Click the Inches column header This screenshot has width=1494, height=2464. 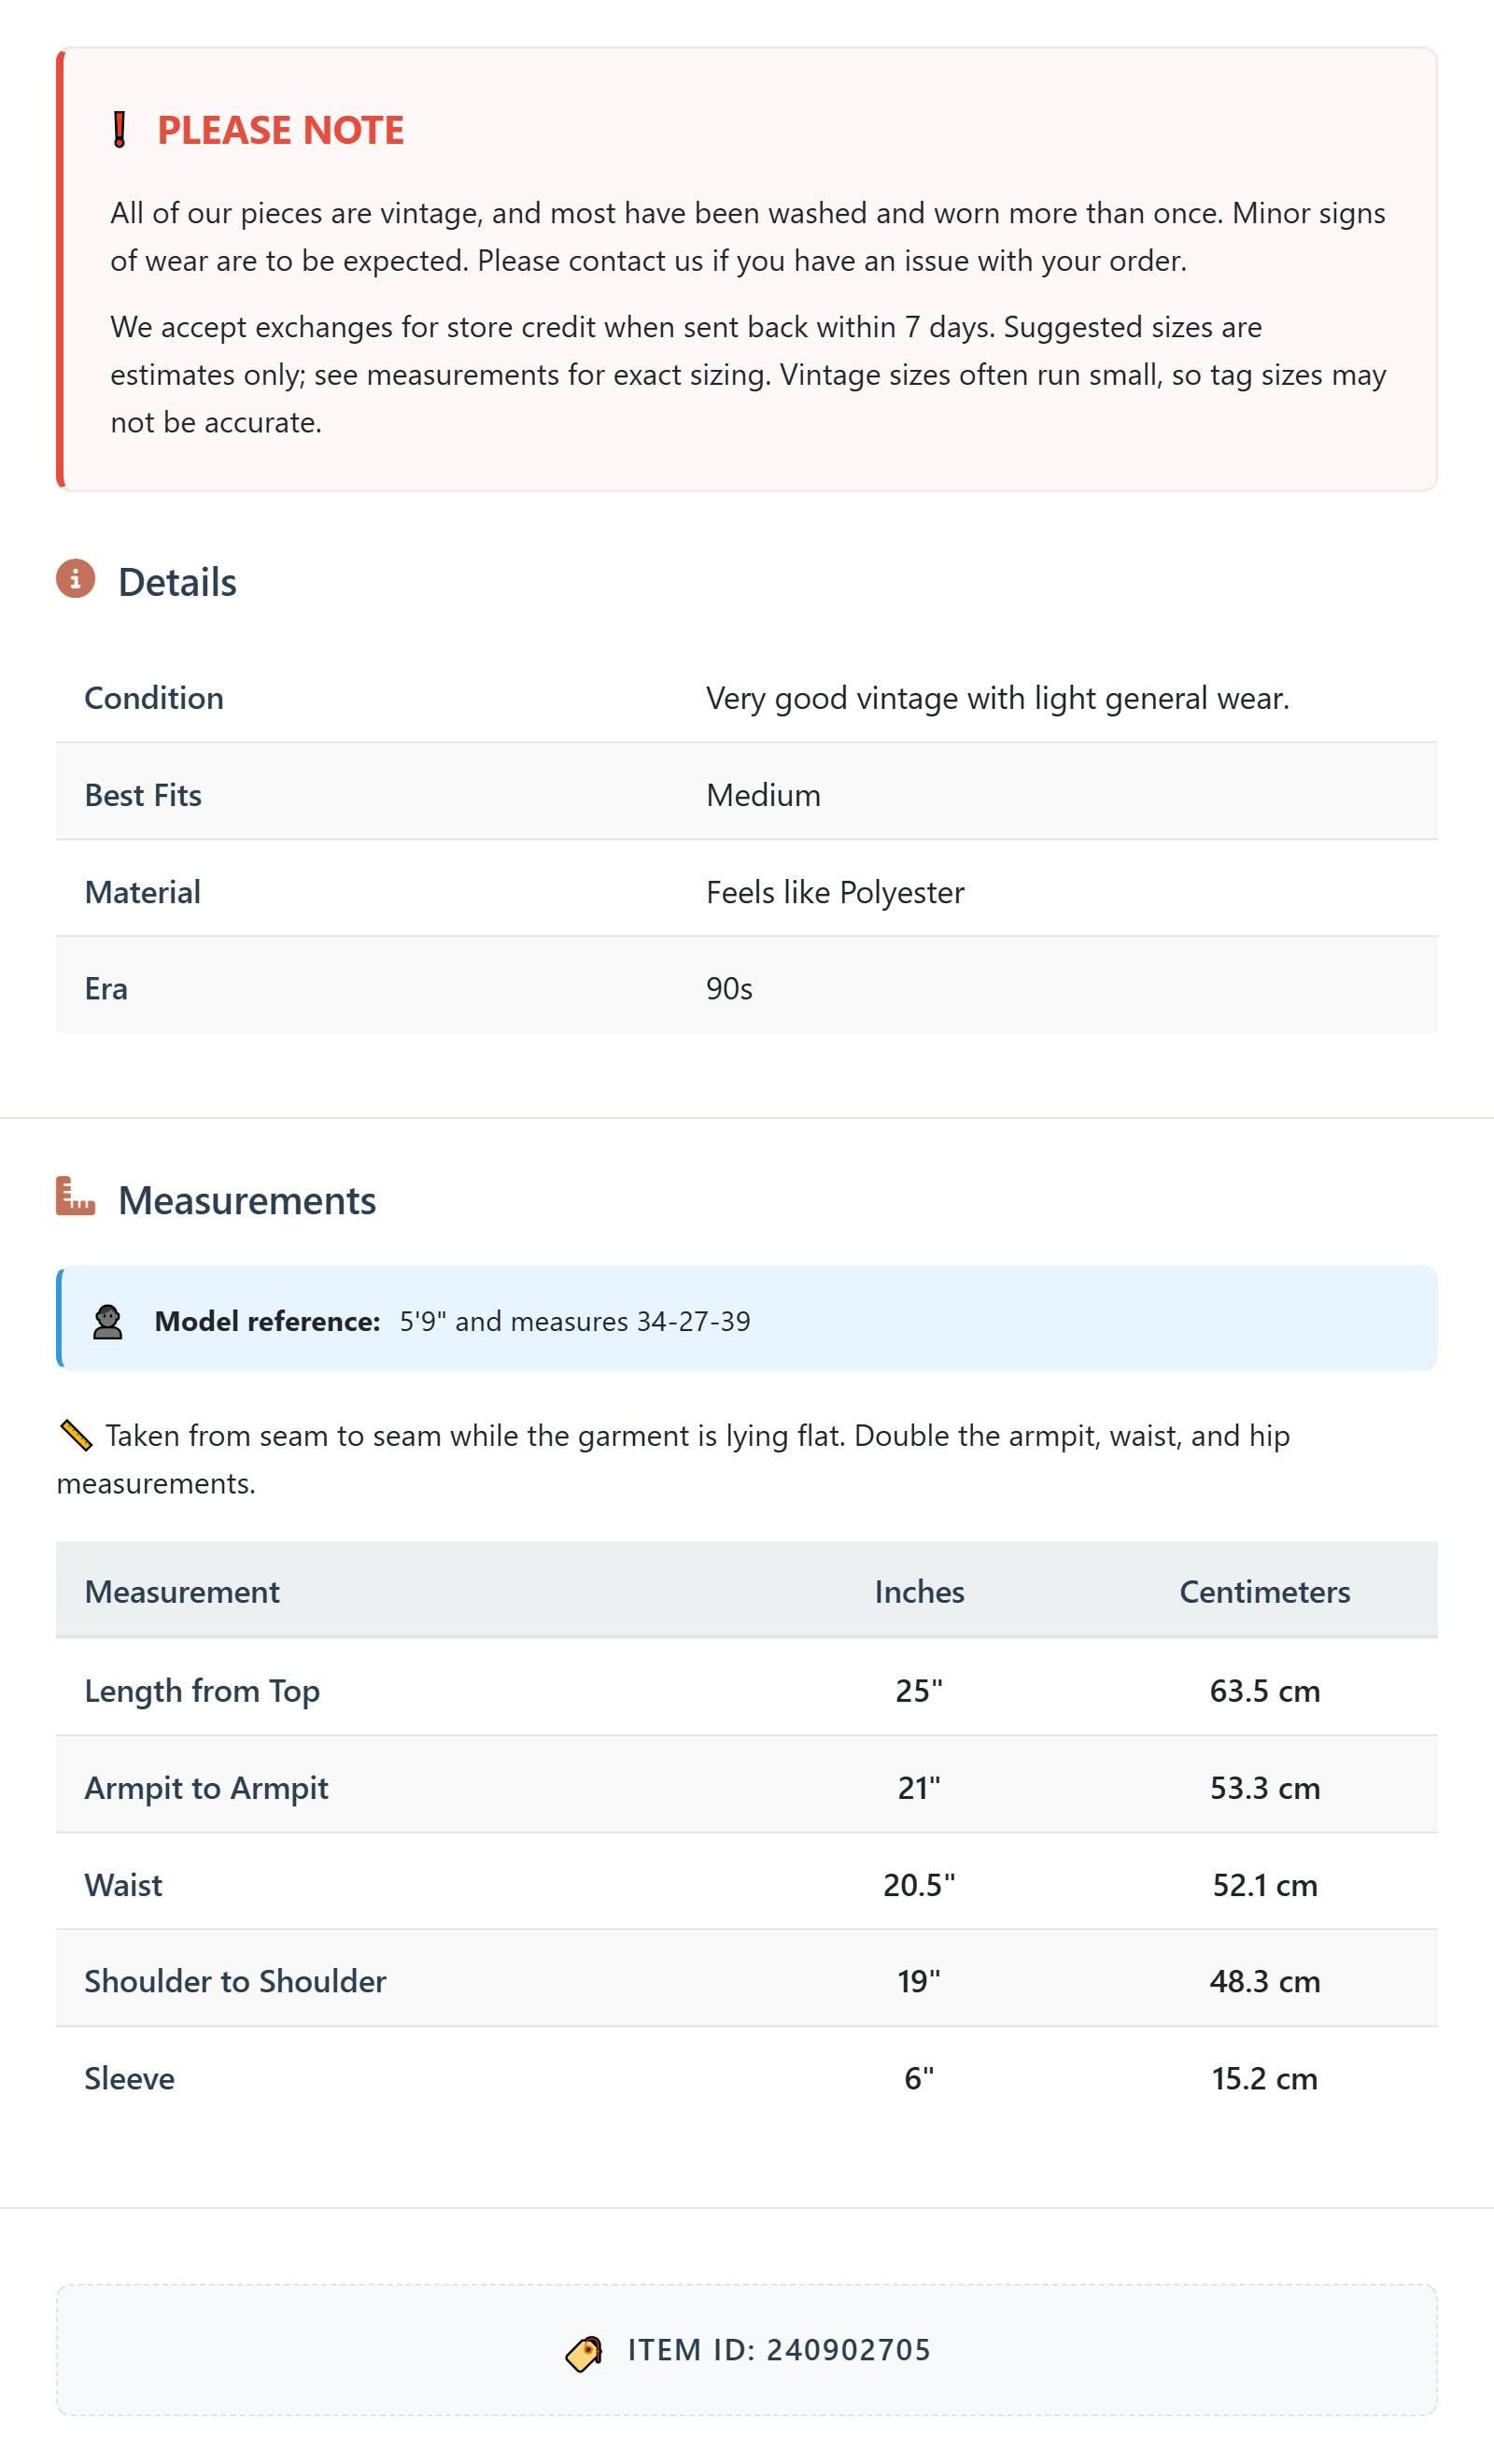919,1591
